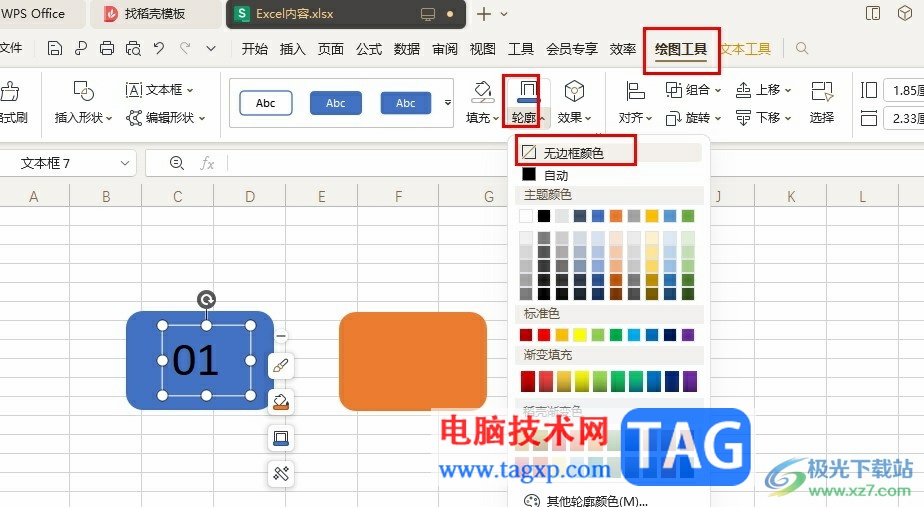
Task: Open the Rotate dropdown
Action: coord(693,118)
